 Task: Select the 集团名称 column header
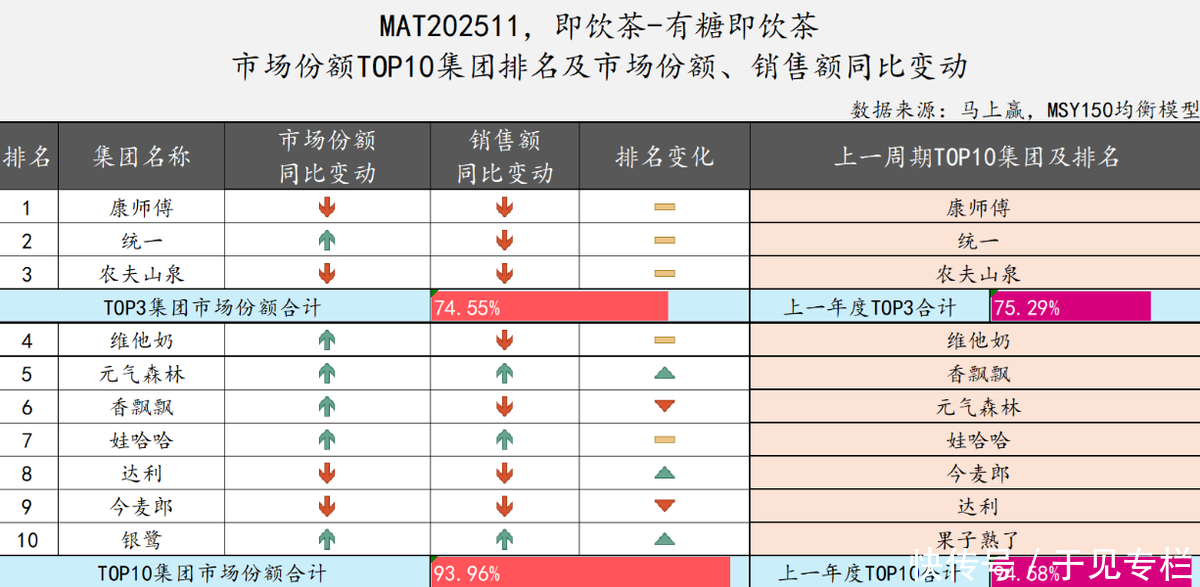click(x=141, y=157)
